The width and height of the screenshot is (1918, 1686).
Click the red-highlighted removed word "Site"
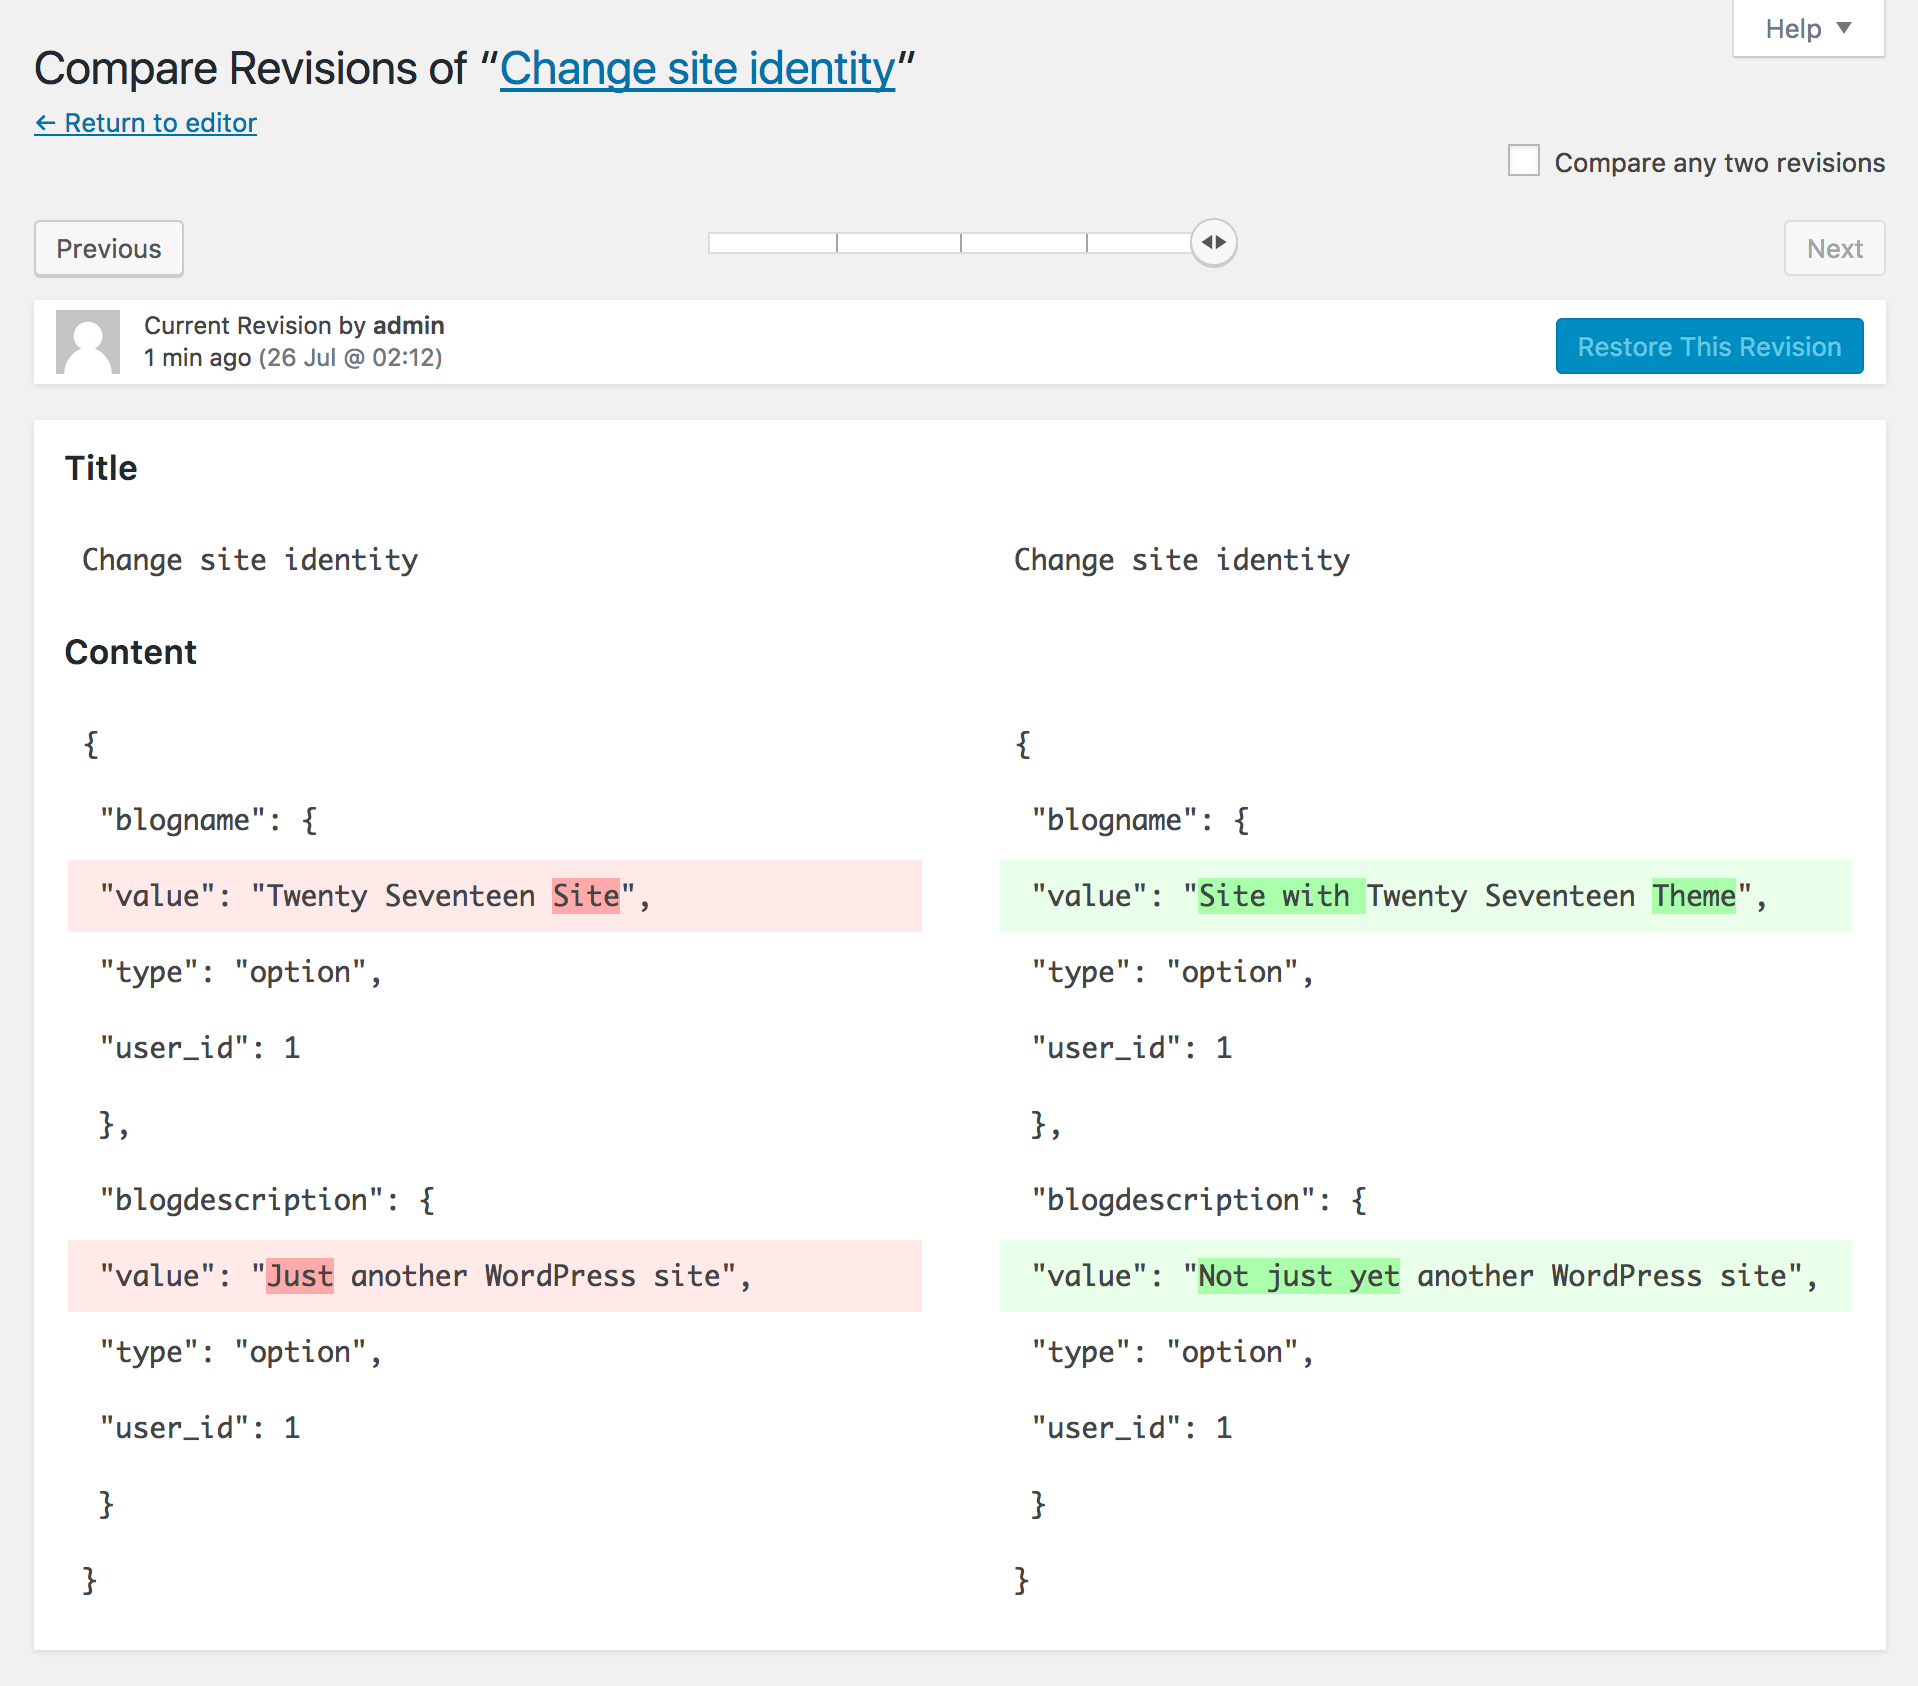click(586, 896)
